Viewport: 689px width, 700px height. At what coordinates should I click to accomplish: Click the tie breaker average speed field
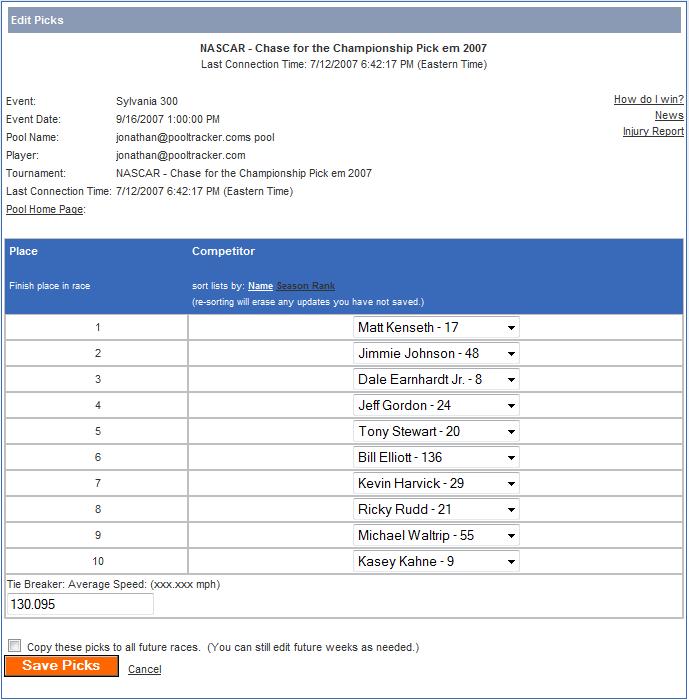[80, 604]
